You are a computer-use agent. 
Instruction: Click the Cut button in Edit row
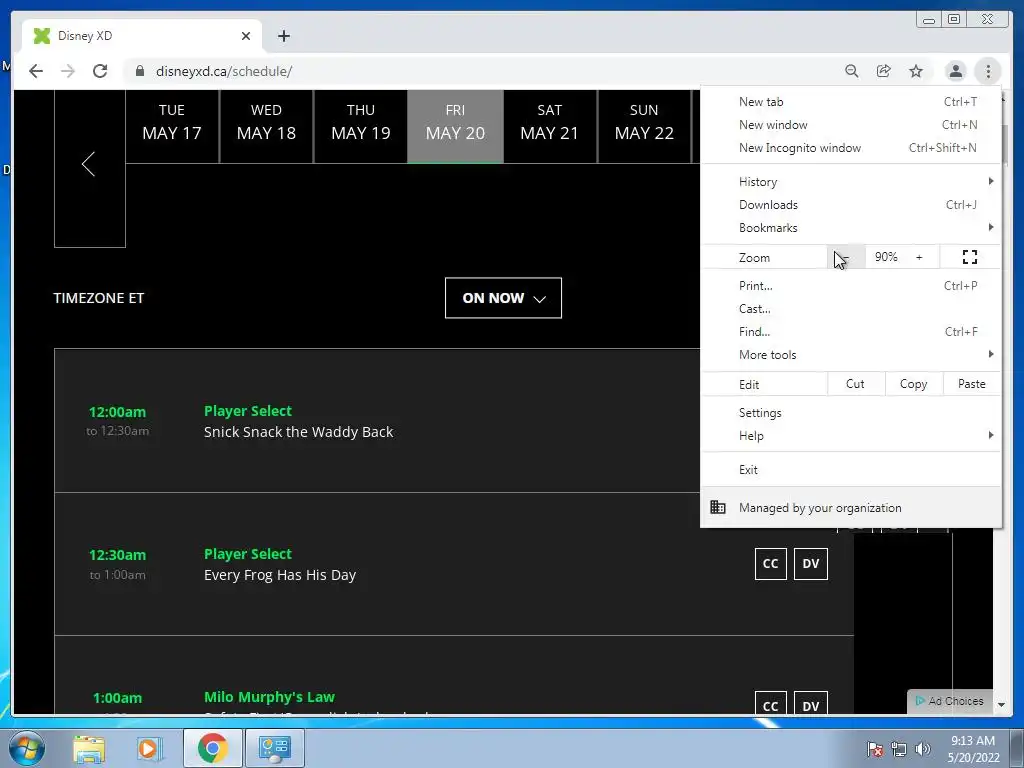click(856, 384)
